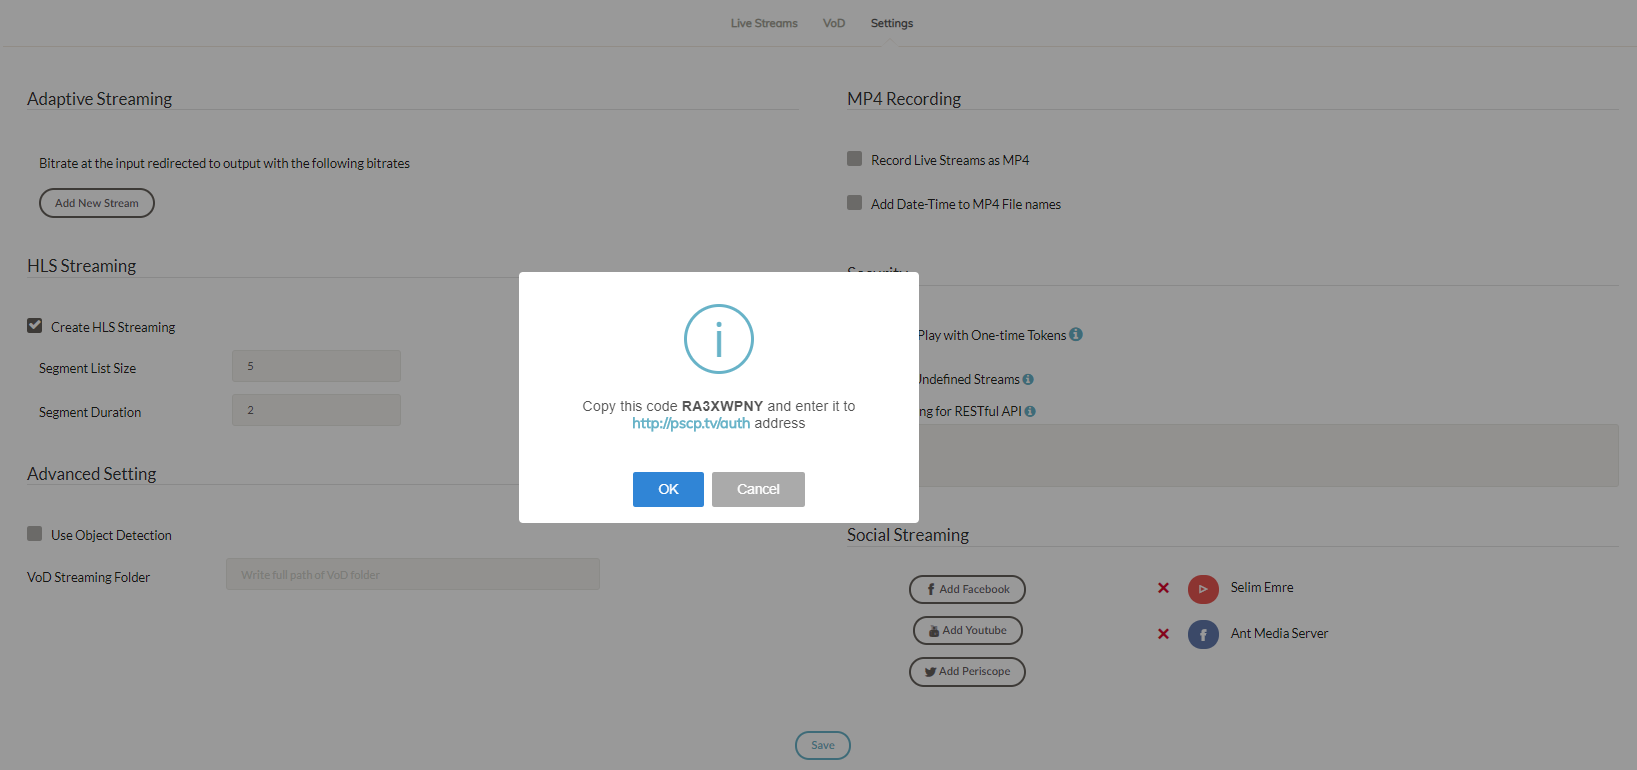
Task: Click the VoD Streaming Folder path field
Action: click(x=413, y=574)
